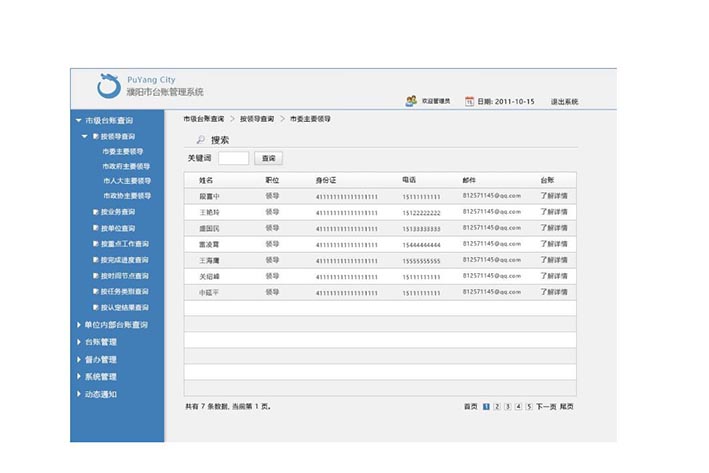Go to pagination page 4
This screenshot has width=709, height=473.
click(x=518, y=407)
